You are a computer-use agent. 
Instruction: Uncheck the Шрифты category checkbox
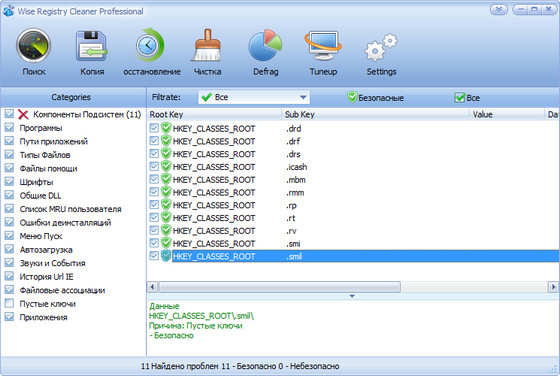9,182
